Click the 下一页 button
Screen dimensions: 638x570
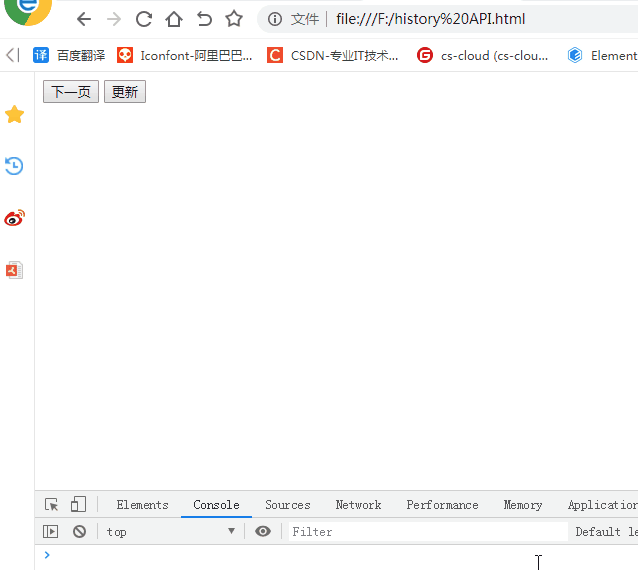(71, 92)
